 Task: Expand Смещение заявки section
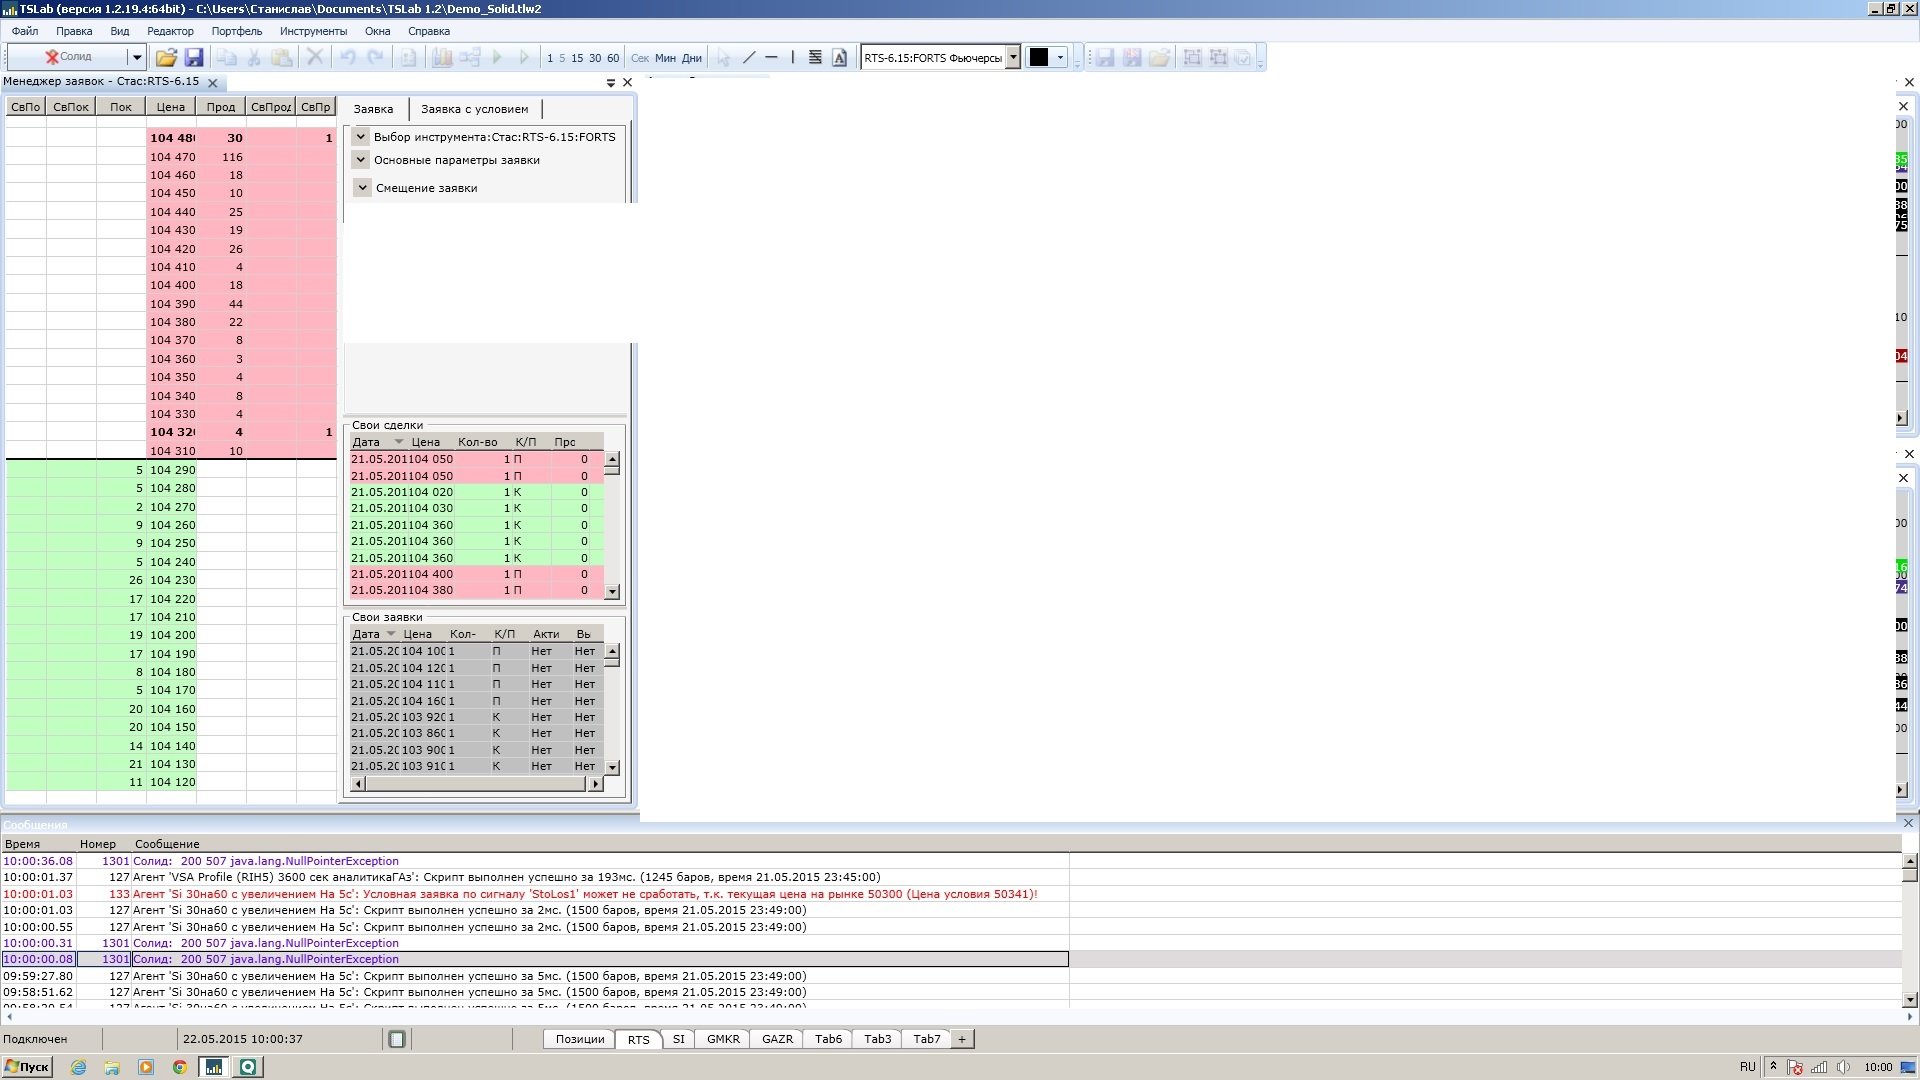pyautogui.click(x=363, y=188)
